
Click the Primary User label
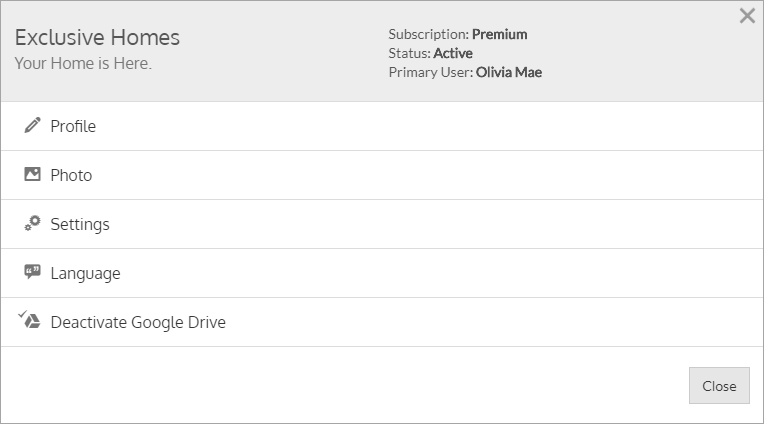pos(430,72)
